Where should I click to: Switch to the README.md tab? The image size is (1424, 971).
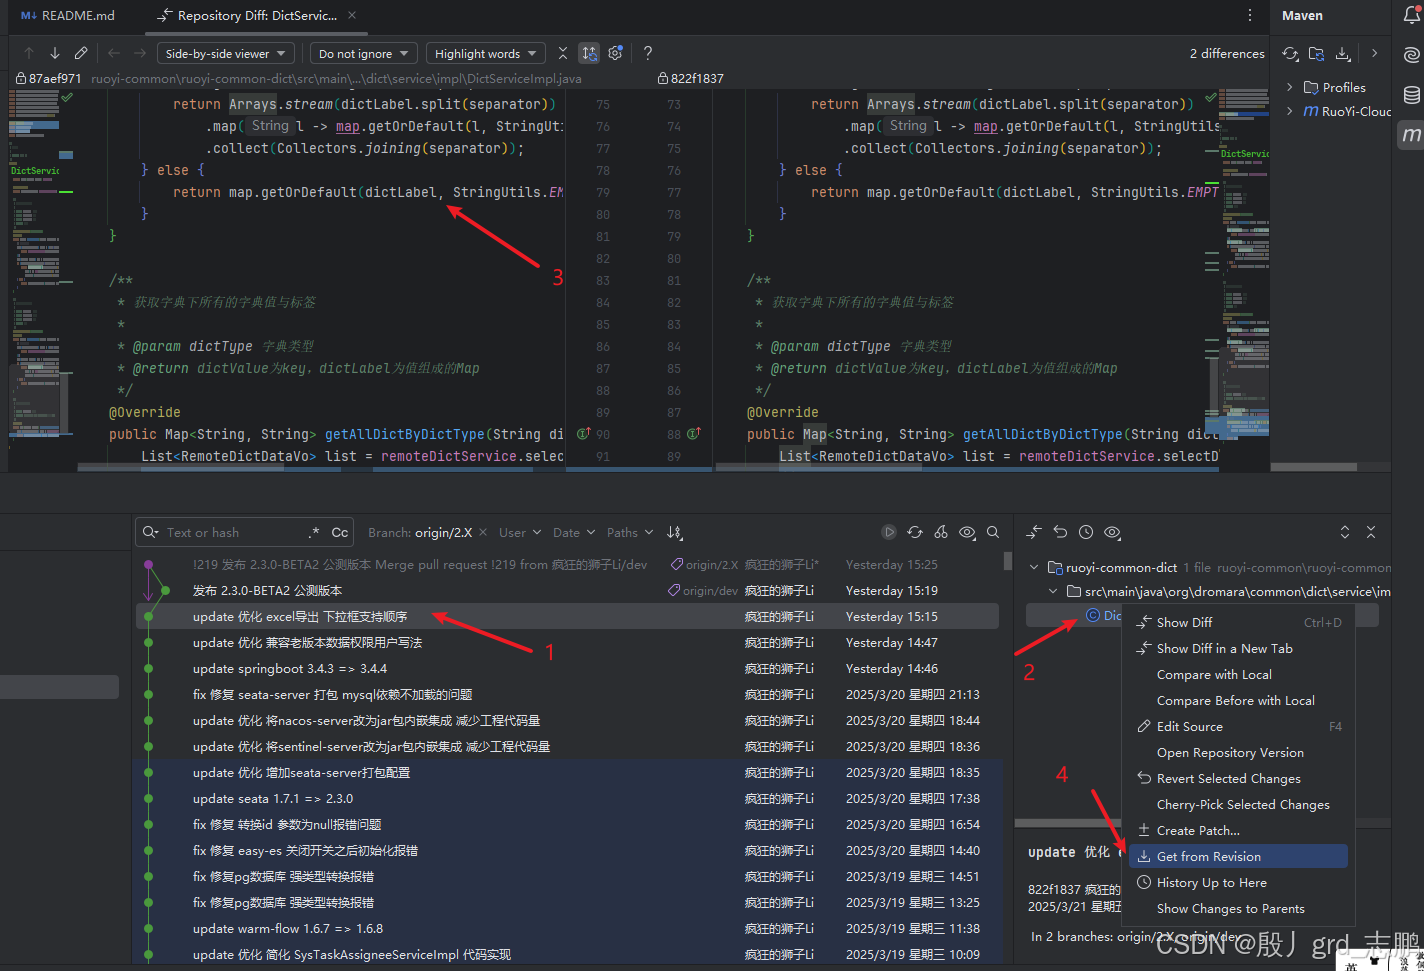tap(67, 15)
